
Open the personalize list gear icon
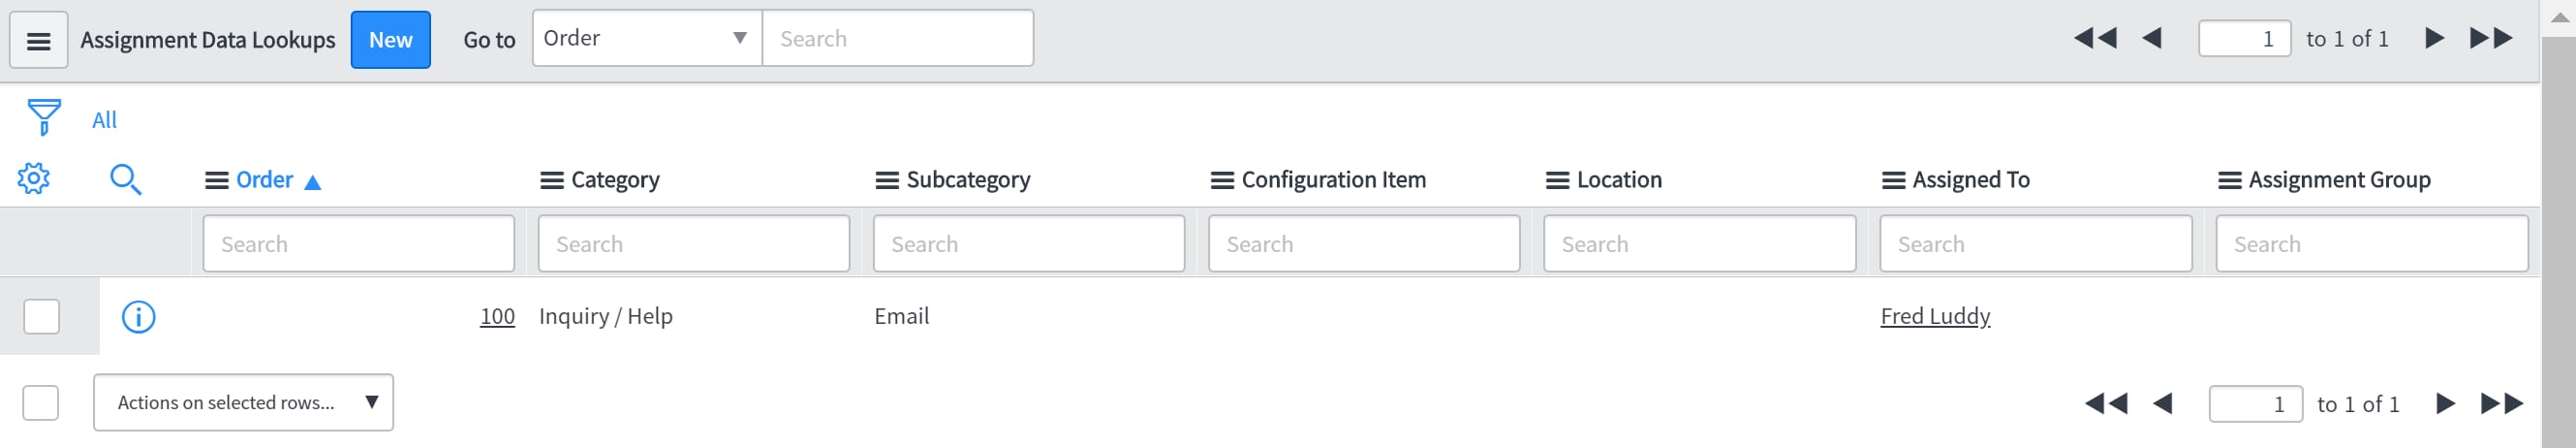[x=33, y=179]
